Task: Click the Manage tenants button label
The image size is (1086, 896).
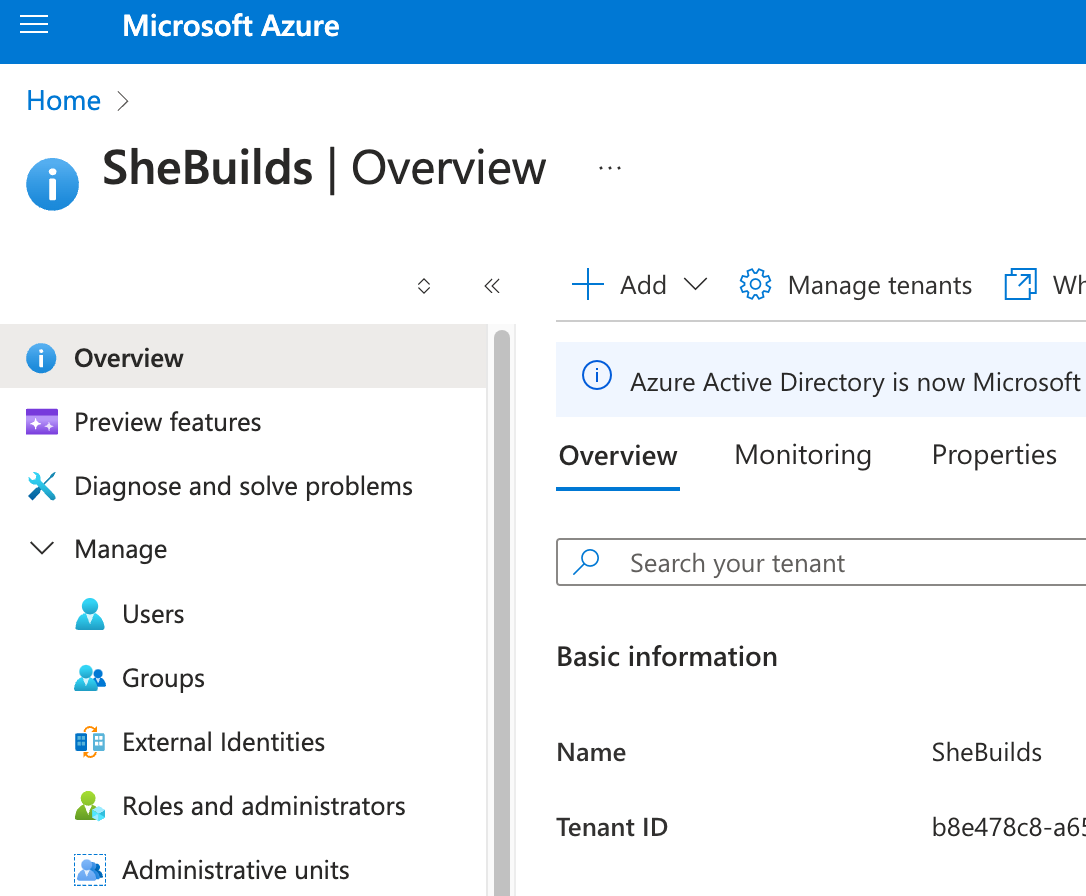Action: 880,285
